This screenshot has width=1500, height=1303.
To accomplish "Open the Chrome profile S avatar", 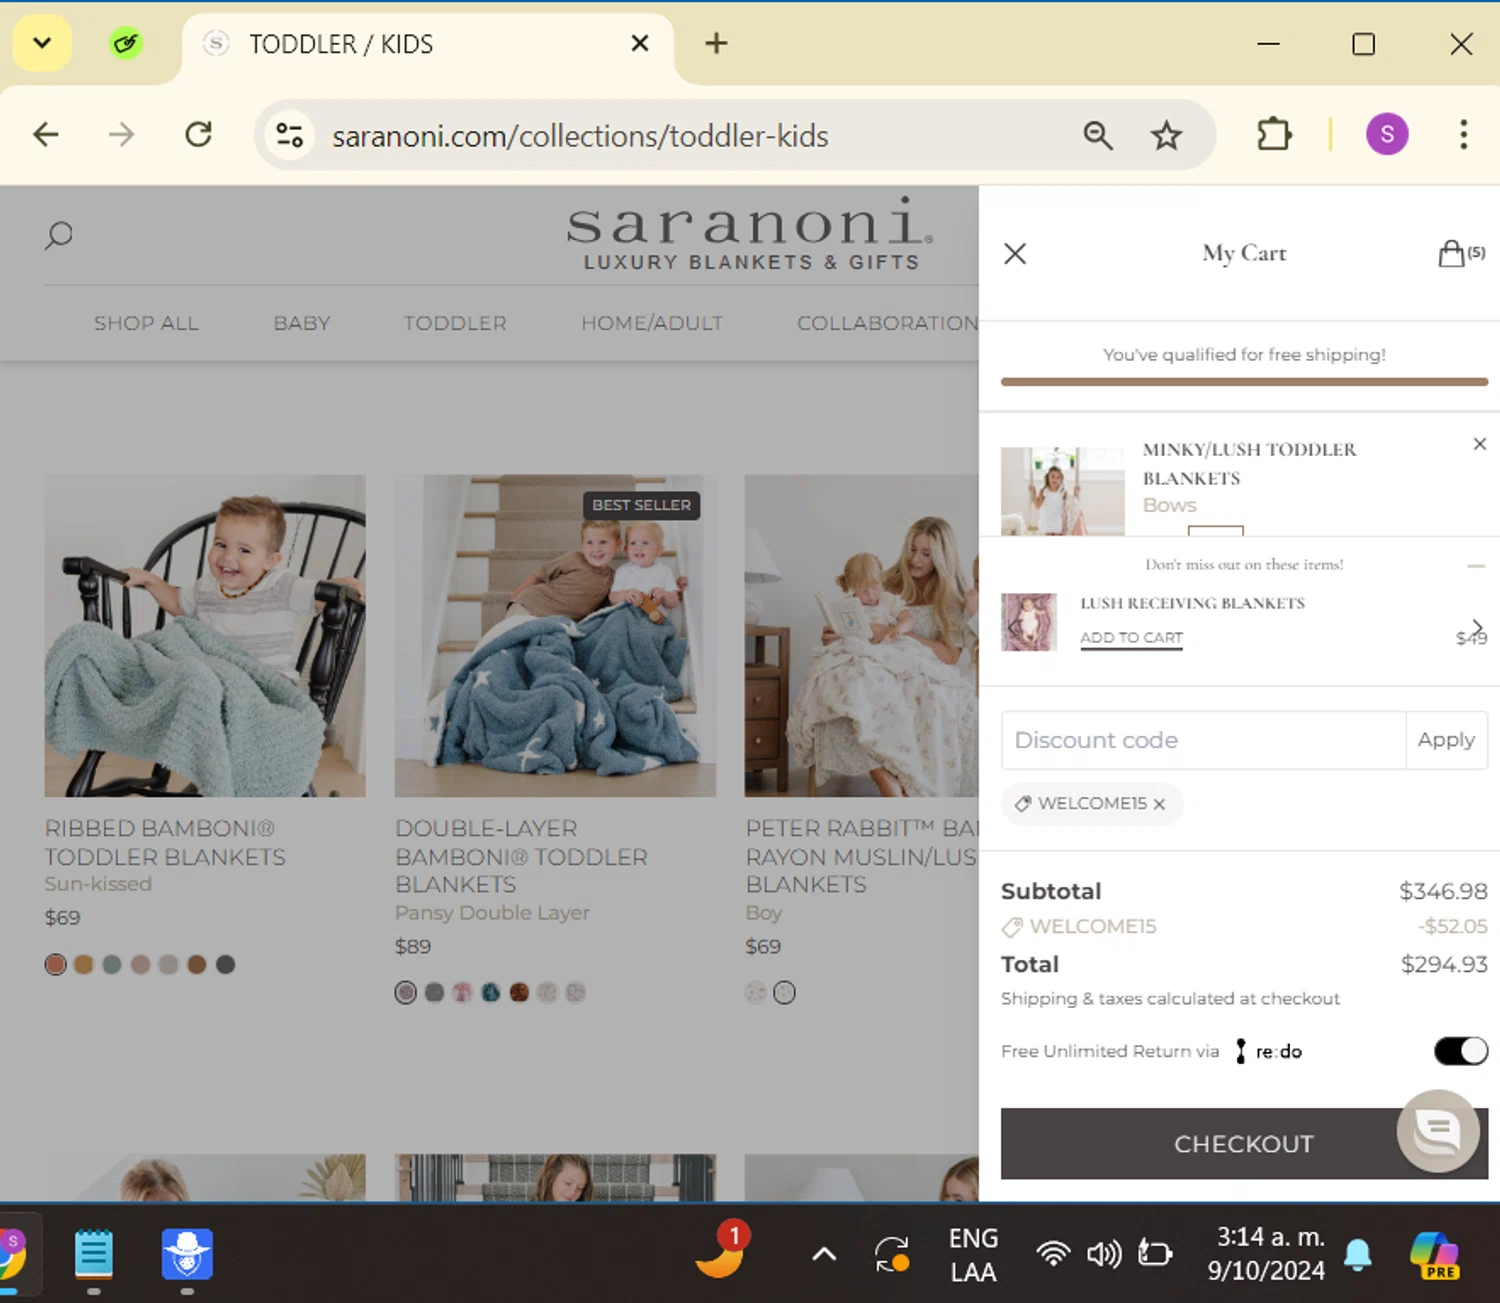I will (1387, 134).
